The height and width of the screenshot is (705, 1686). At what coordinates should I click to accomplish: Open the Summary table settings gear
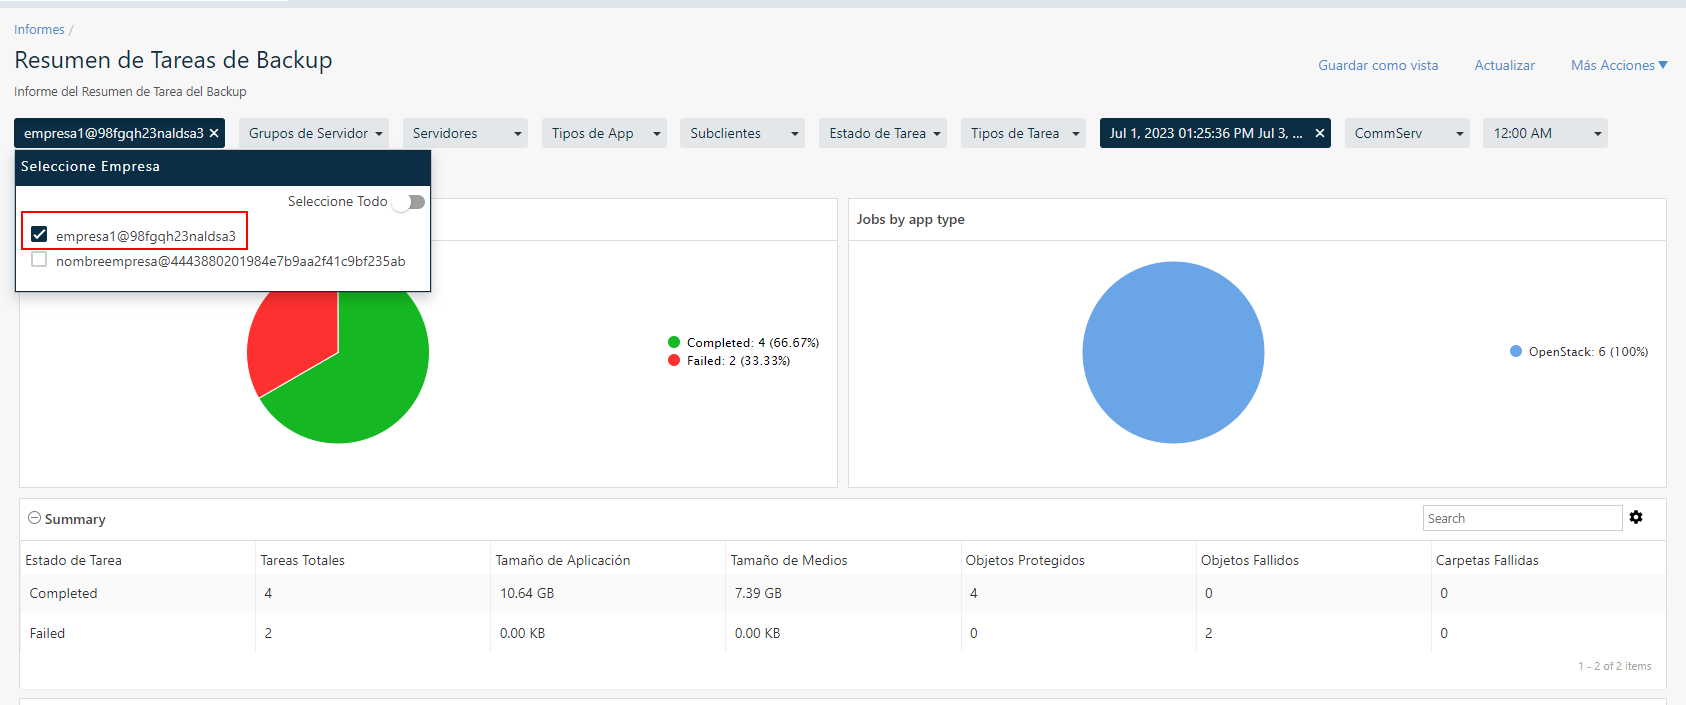(1636, 517)
